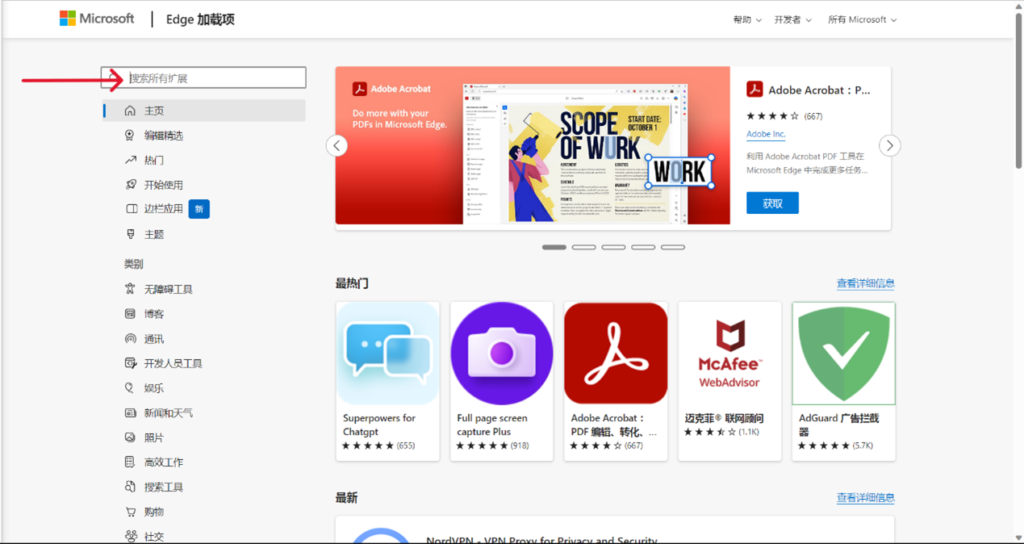Select the second carousel indicator dot
This screenshot has width=1024, height=544.
click(584, 248)
